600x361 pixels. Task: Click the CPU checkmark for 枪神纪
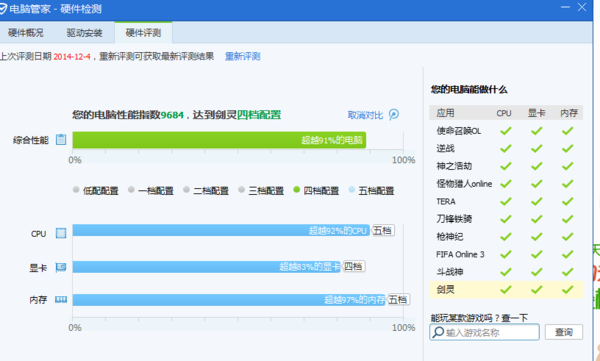(x=506, y=237)
